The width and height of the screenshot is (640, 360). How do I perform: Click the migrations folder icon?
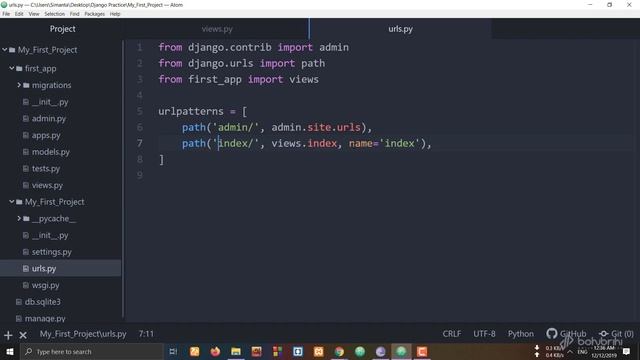tap(27, 85)
